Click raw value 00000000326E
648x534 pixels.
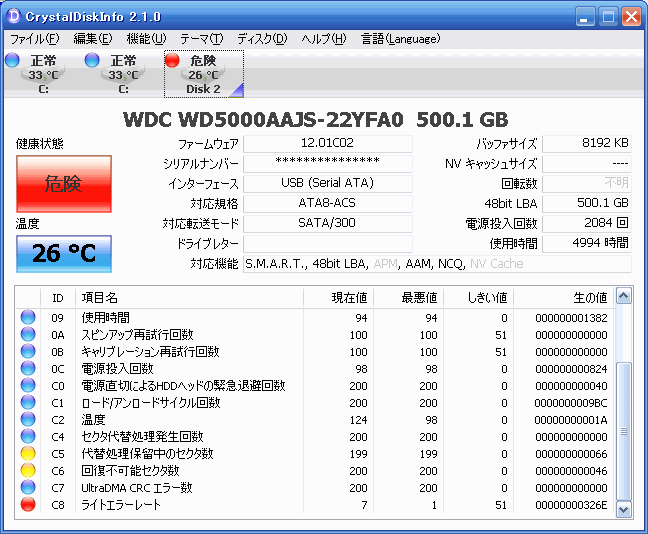[x=571, y=505]
